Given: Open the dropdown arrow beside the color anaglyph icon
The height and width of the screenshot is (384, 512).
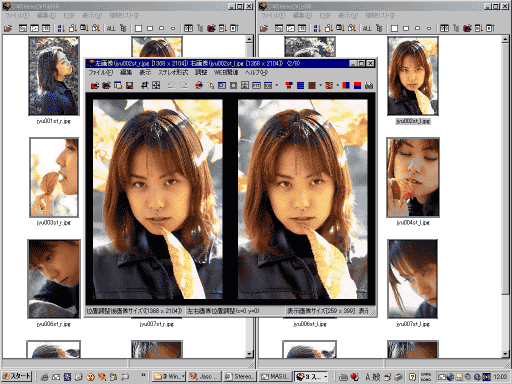Looking at the screenshot, I should click(x=337, y=86).
